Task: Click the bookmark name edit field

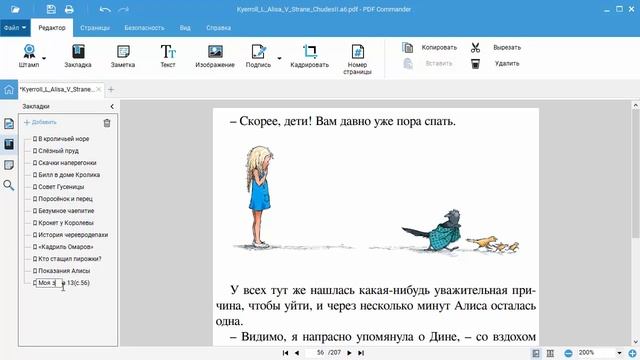Action: (49, 283)
